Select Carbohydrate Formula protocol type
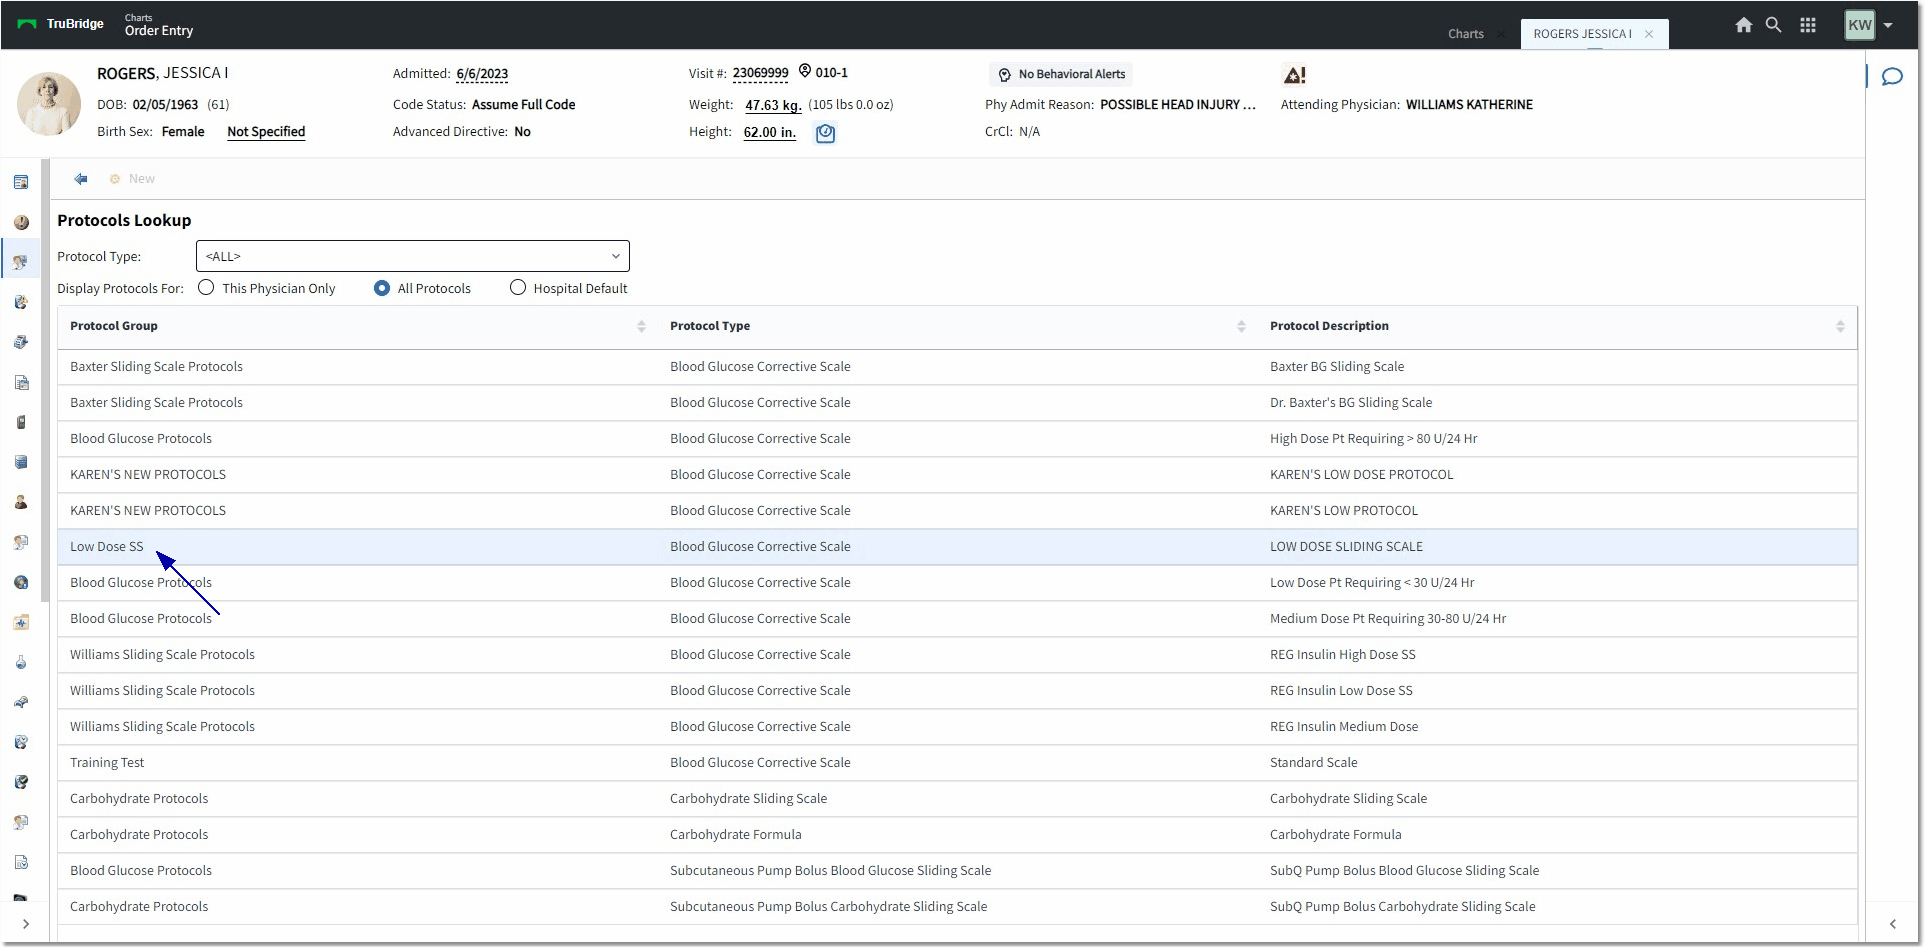 pyautogui.click(x=736, y=835)
